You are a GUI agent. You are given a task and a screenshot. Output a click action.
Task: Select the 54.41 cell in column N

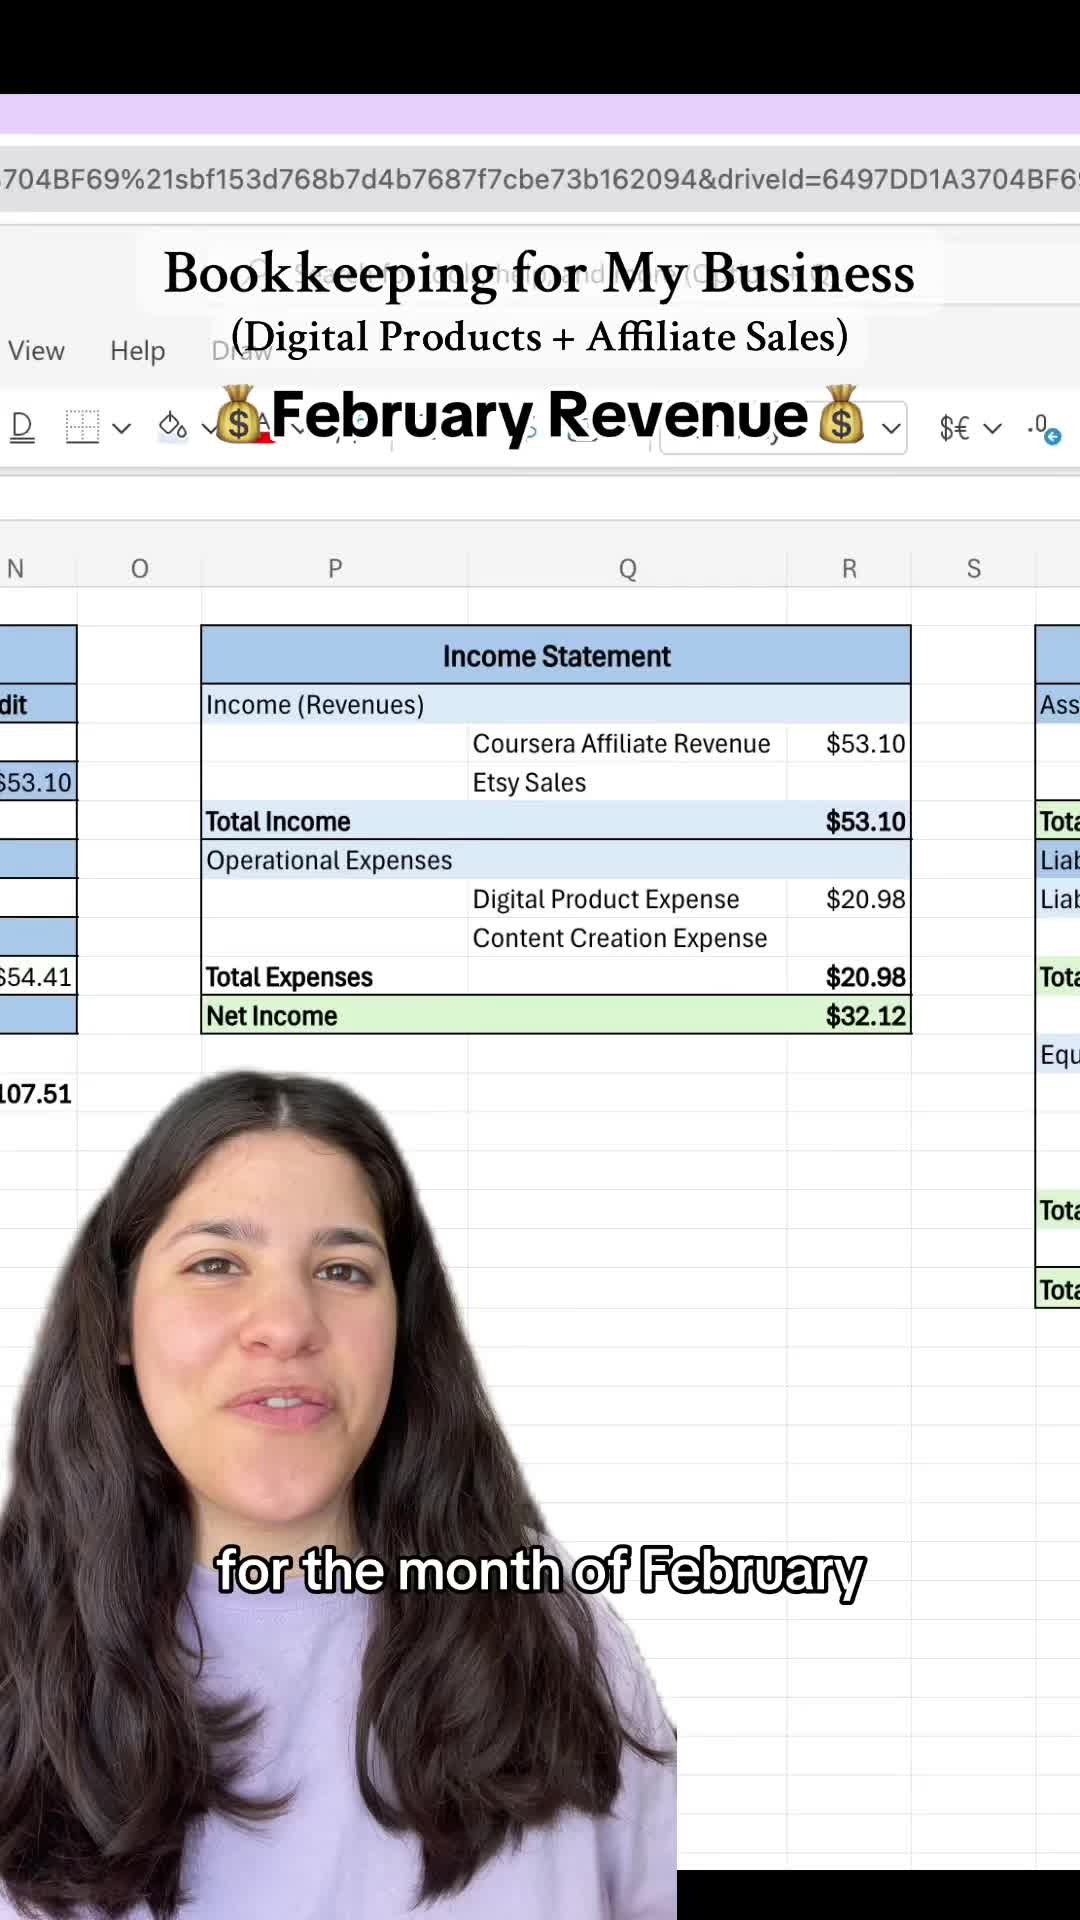(38, 977)
